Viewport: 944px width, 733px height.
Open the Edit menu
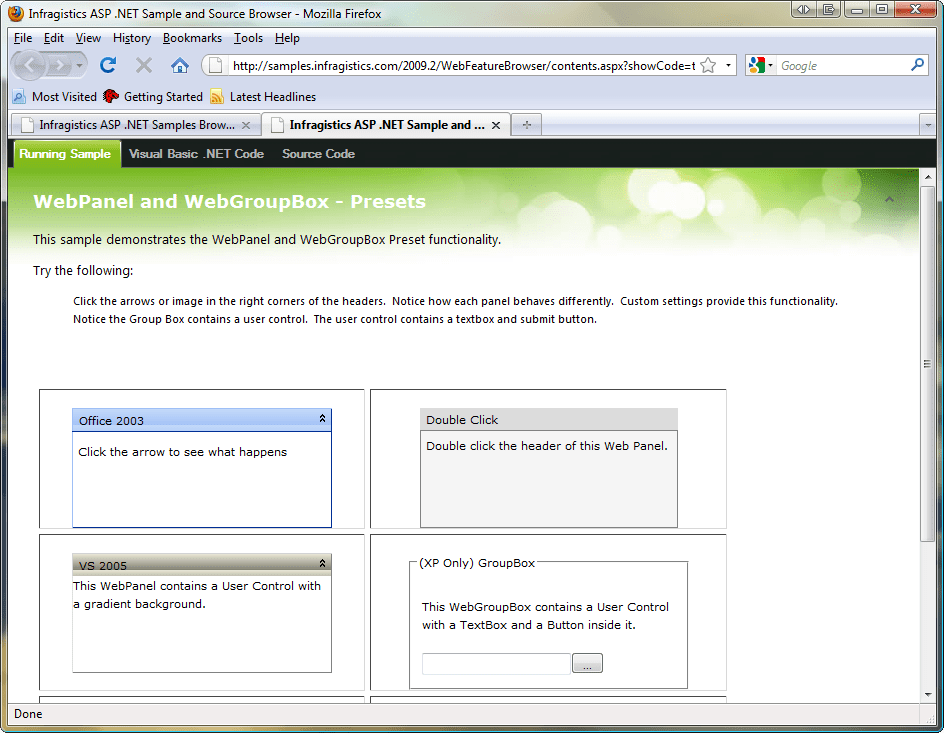(x=54, y=38)
